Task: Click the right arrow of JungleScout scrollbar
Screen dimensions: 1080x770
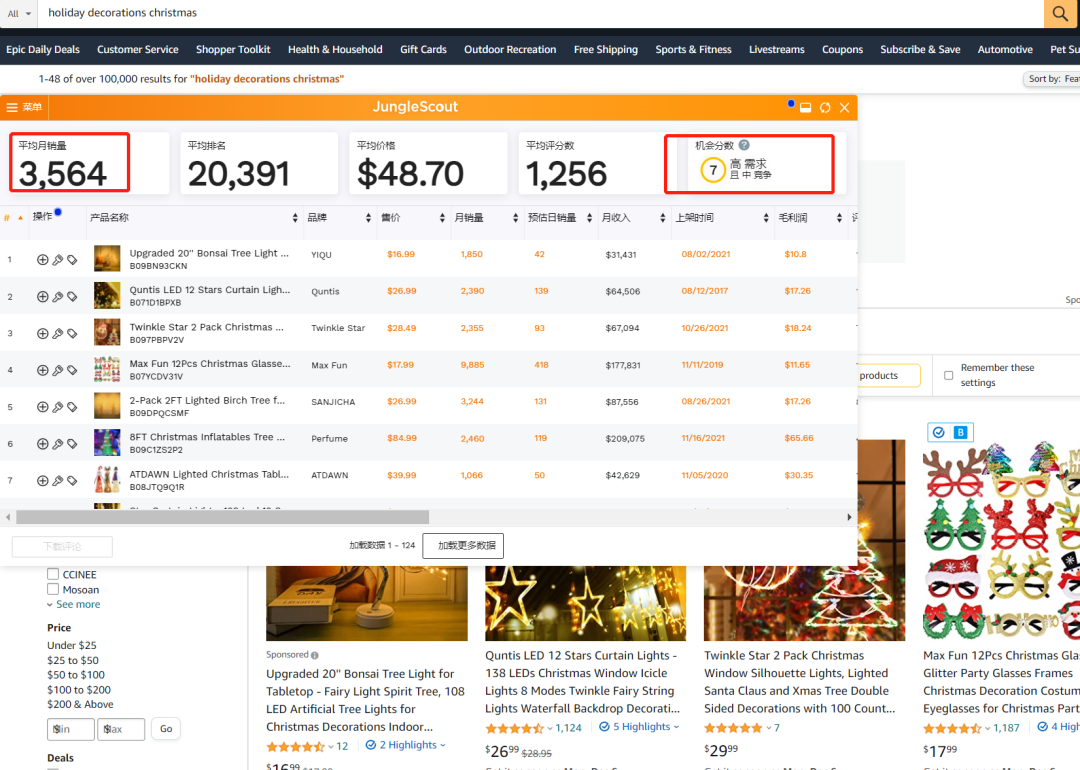Action: [849, 517]
